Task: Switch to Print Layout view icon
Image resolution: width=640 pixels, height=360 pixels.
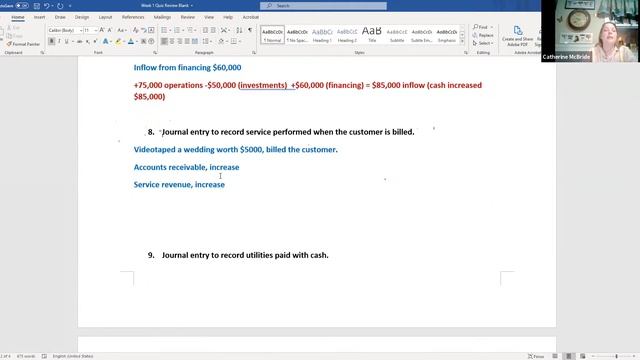Action: [x=569, y=356]
